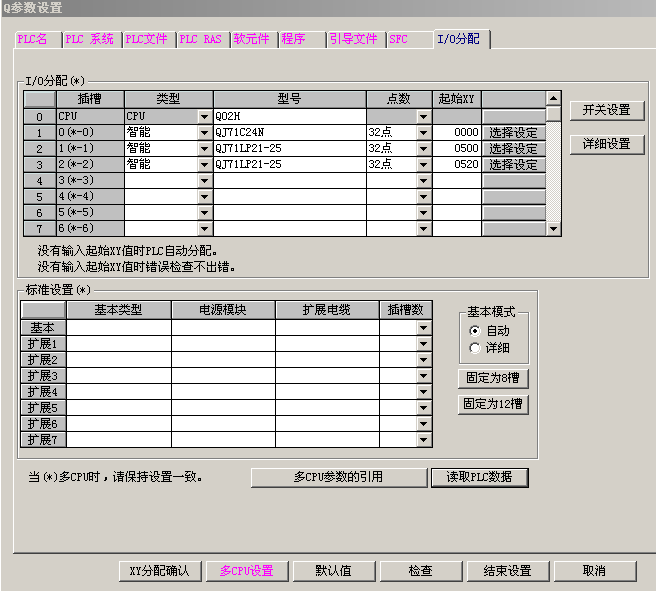This screenshot has width=656, height=591.
Task: Open the 类型 dropdown for the CPU row
Action: tap(205, 116)
